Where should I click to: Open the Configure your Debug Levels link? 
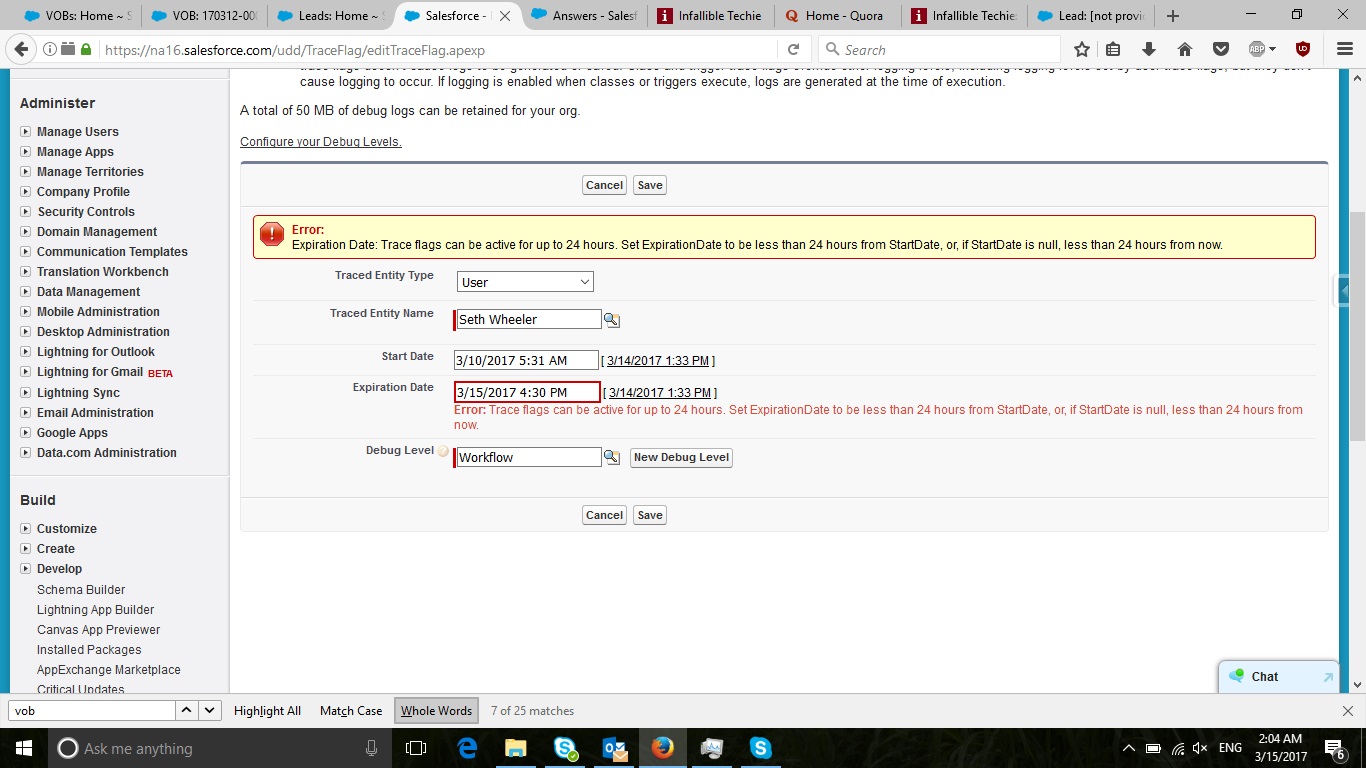(x=320, y=141)
